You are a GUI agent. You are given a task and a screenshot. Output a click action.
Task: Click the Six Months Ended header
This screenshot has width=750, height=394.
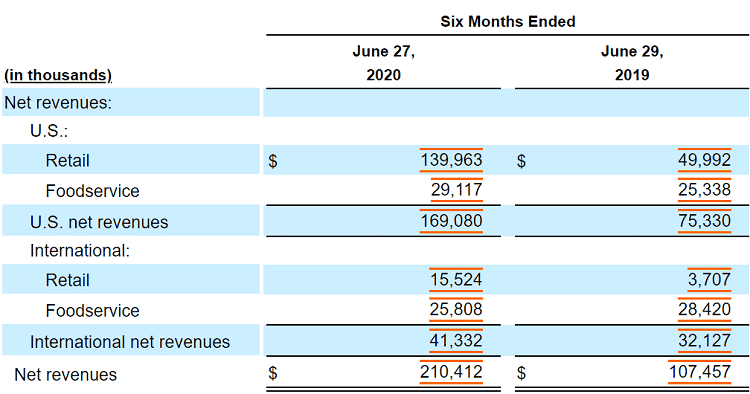click(507, 22)
